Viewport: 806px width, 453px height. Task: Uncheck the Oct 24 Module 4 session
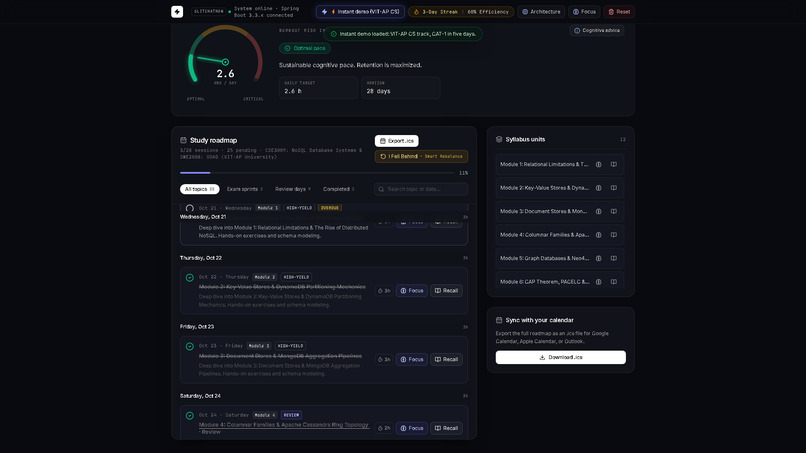pos(190,415)
